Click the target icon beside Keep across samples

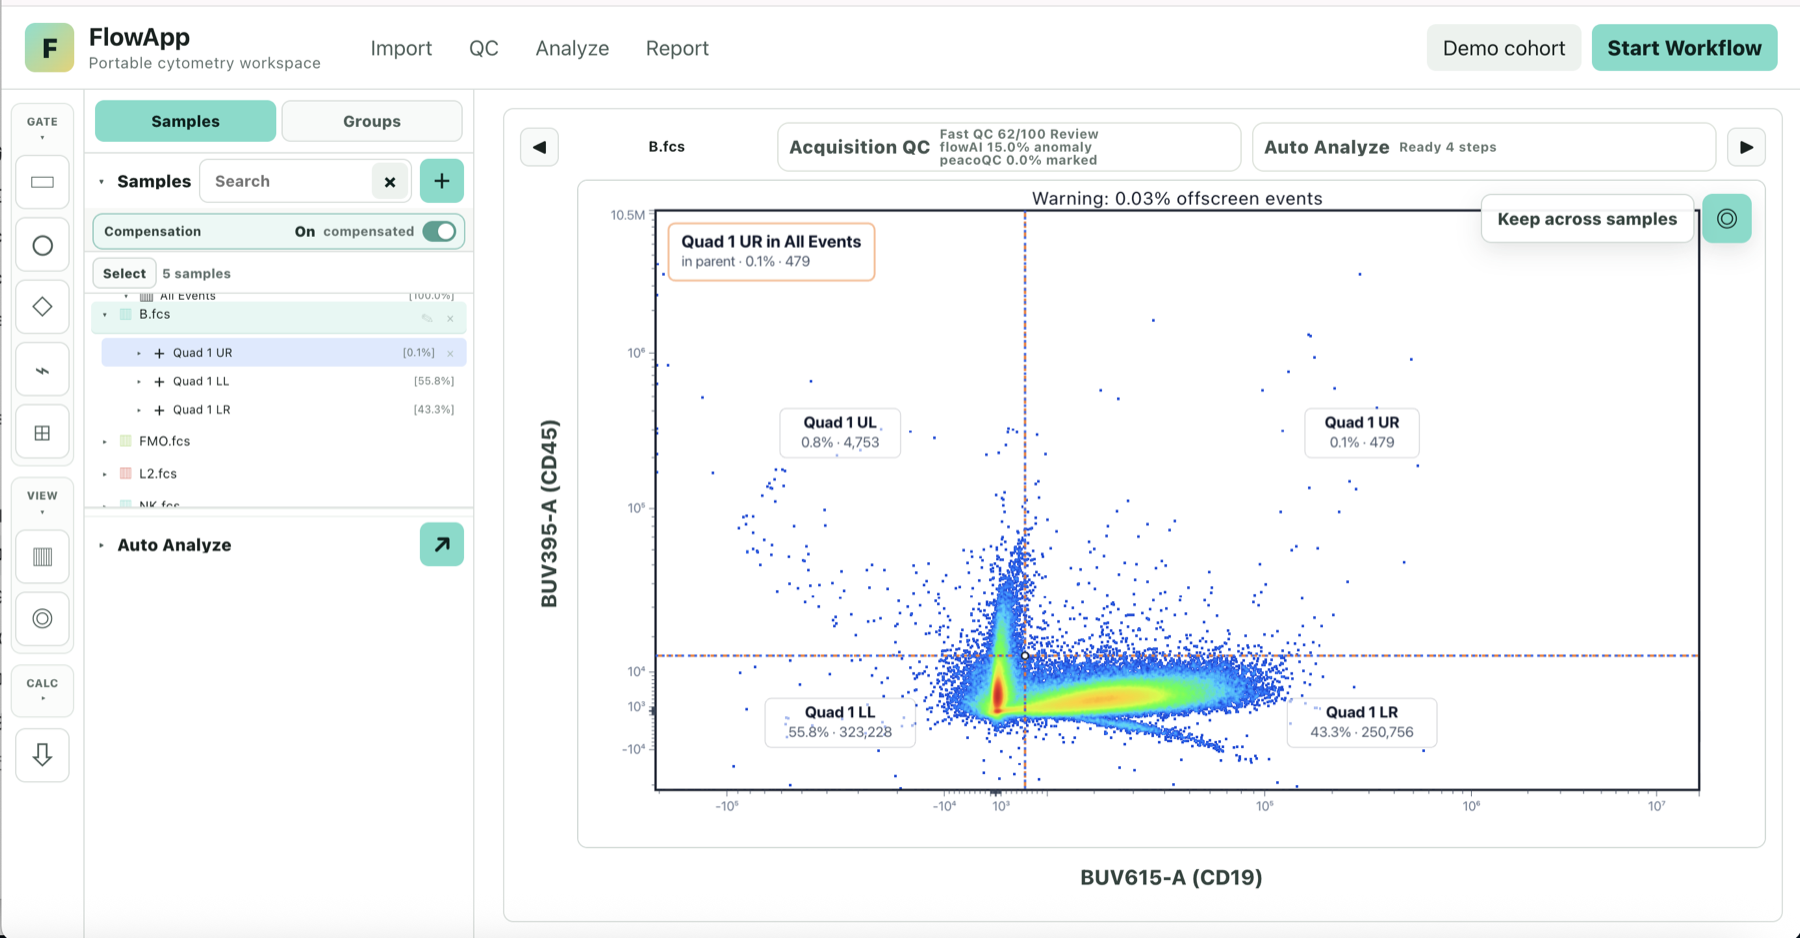coord(1727,219)
